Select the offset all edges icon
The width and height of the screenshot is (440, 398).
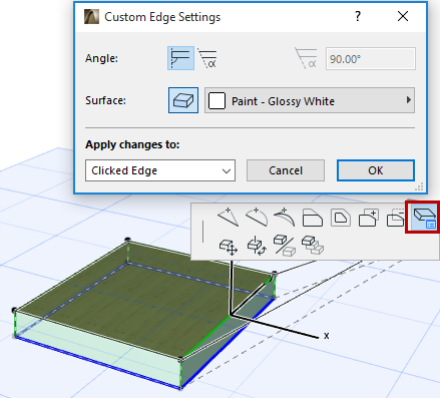[x=341, y=218]
